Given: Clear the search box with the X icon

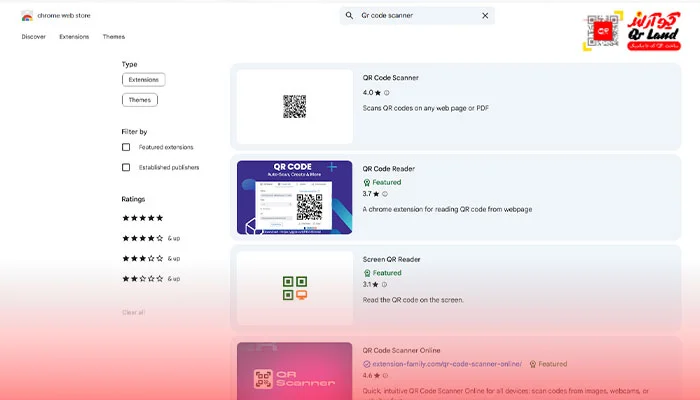Looking at the screenshot, I should click(x=485, y=16).
